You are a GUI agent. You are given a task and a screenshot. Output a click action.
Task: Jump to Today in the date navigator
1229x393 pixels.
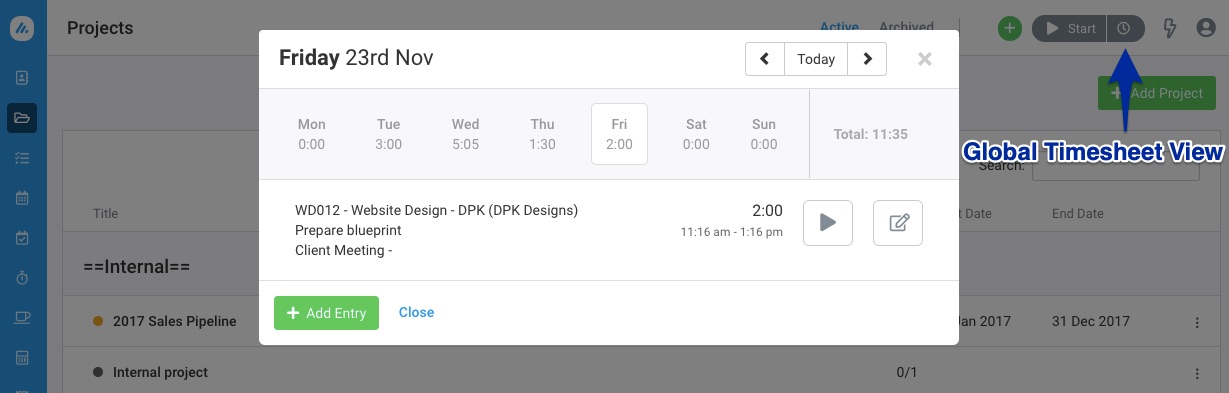(816, 59)
